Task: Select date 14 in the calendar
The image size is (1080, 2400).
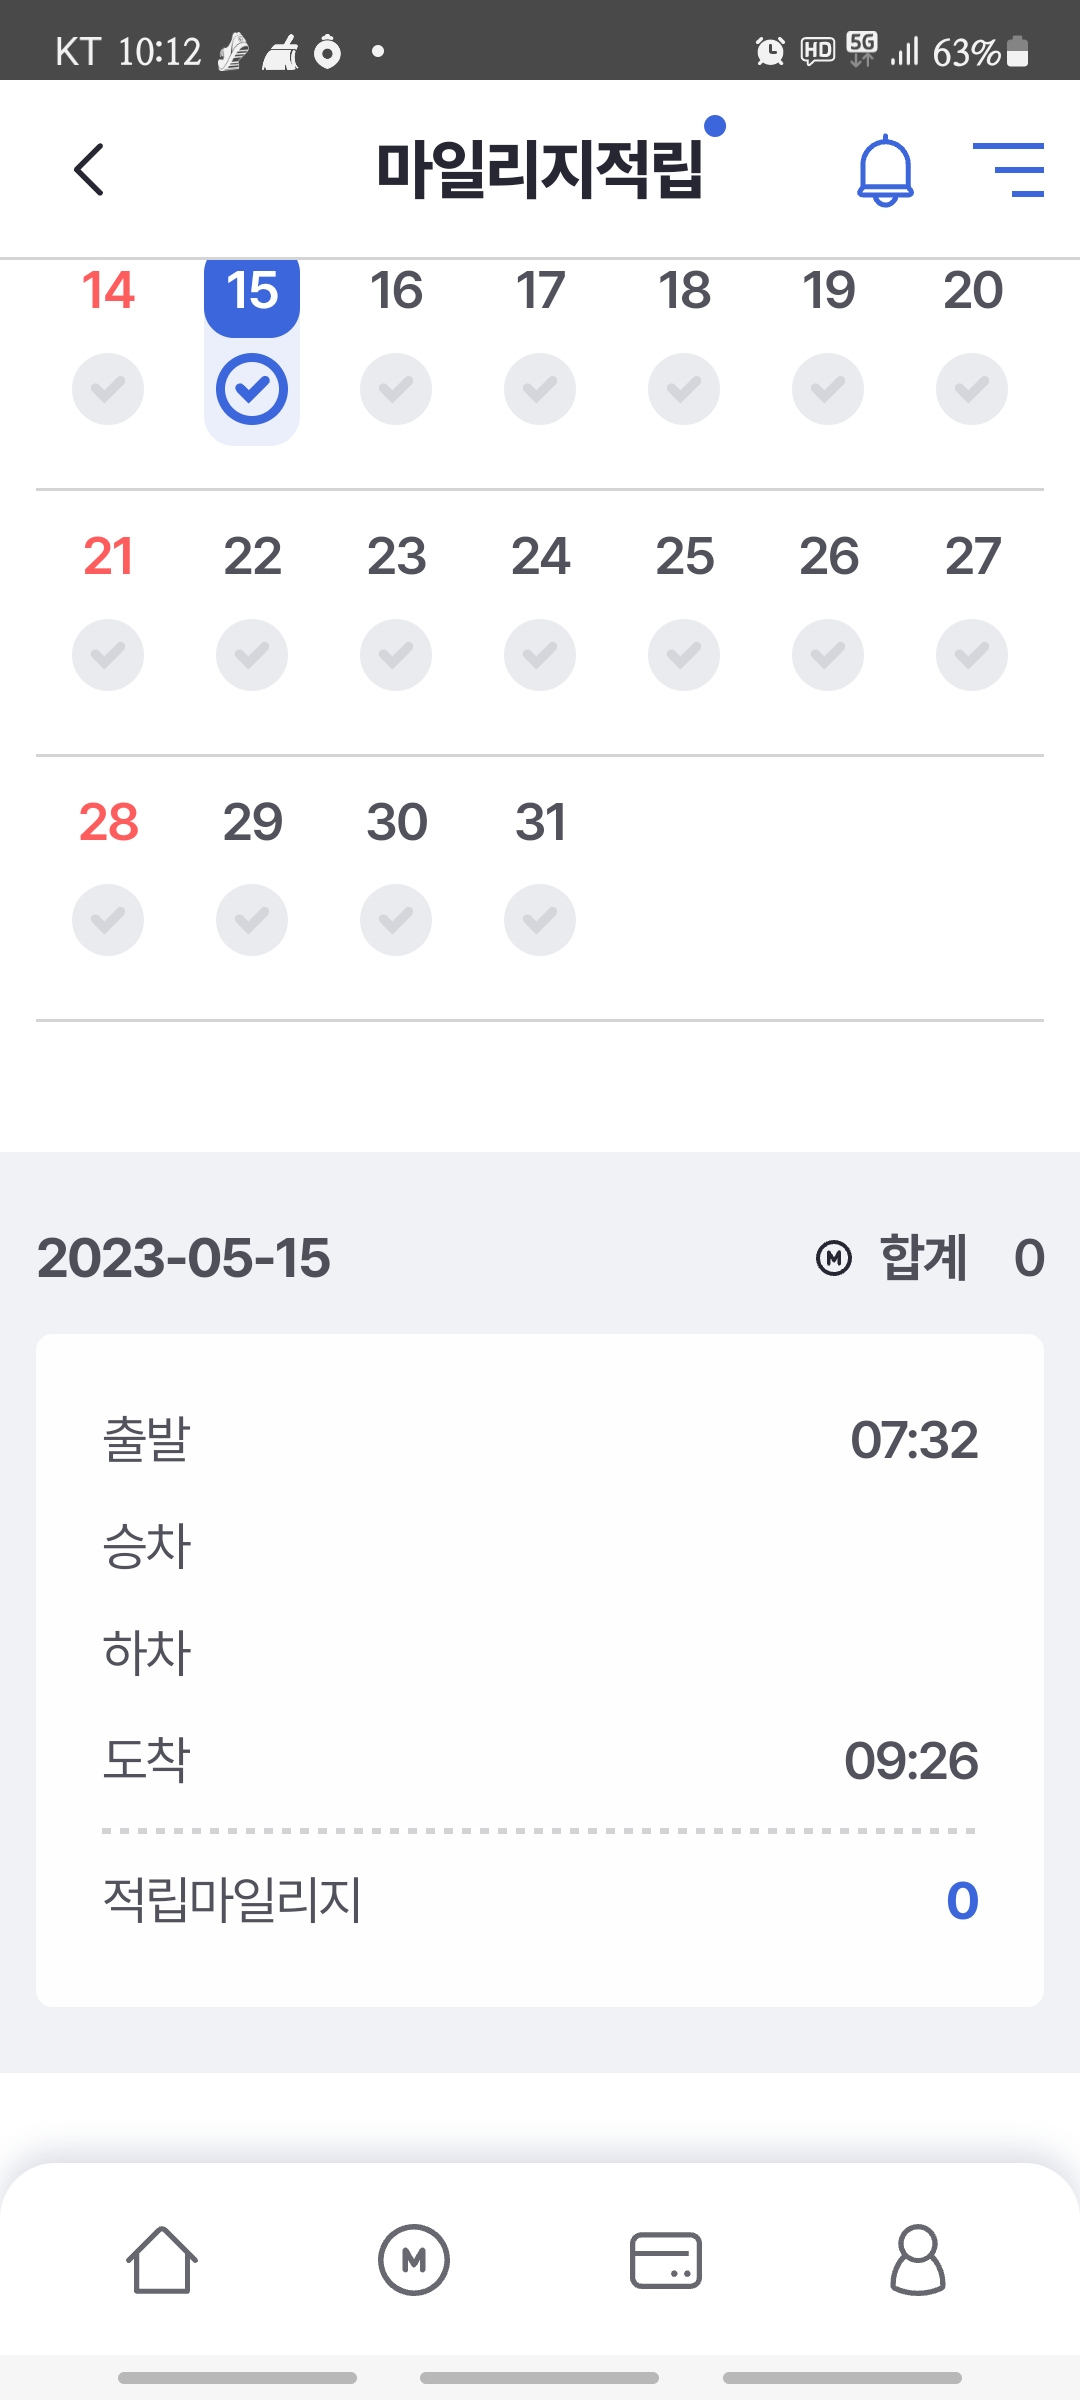Action: coord(108,291)
